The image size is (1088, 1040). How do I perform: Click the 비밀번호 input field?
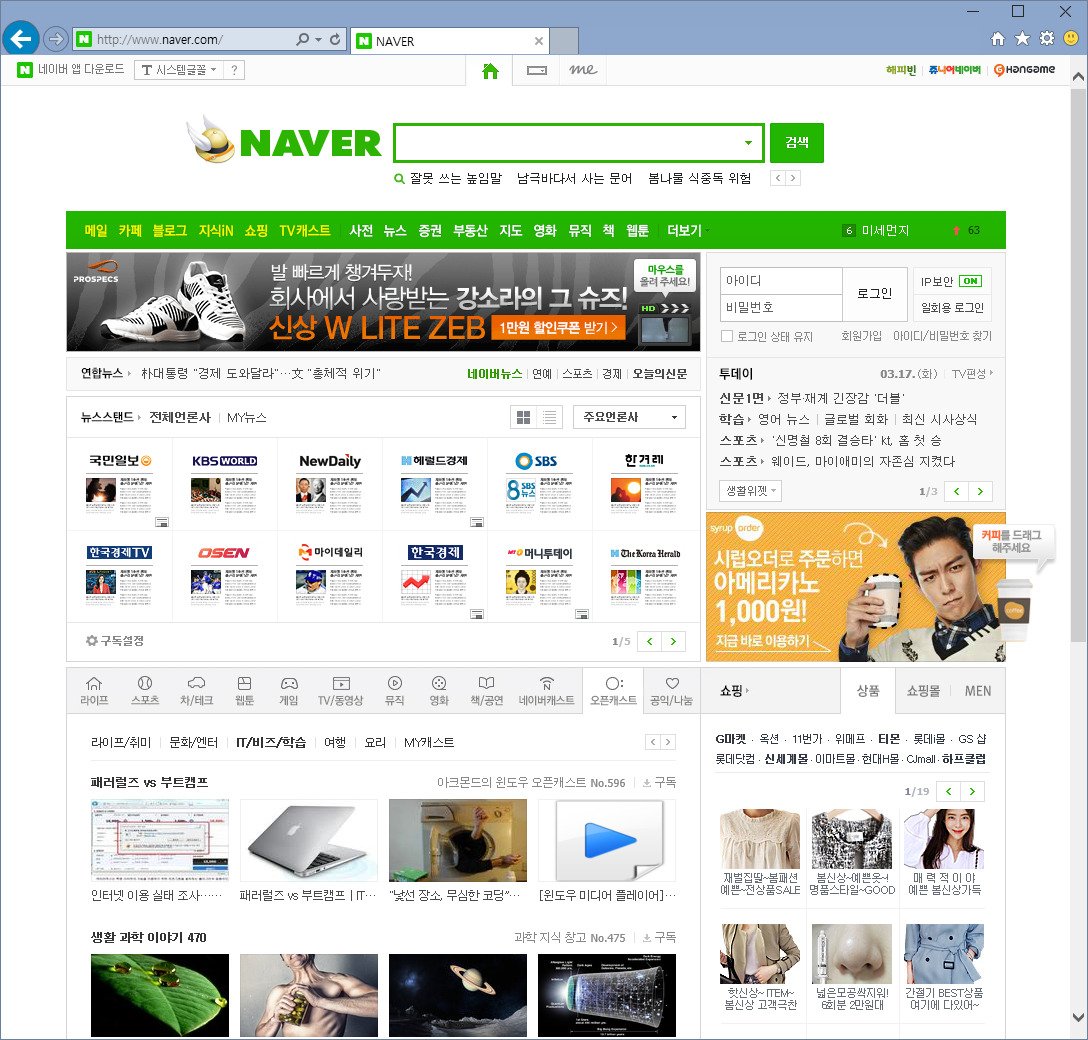(x=781, y=307)
